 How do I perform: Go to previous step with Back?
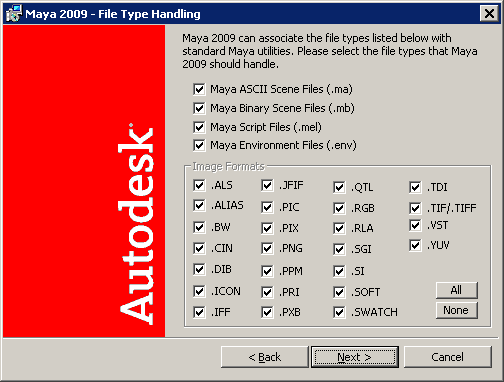click(265, 357)
